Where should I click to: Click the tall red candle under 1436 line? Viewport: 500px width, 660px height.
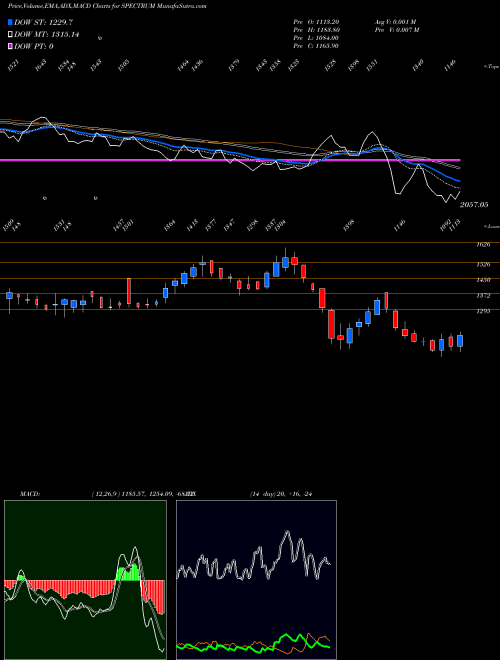click(129, 291)
